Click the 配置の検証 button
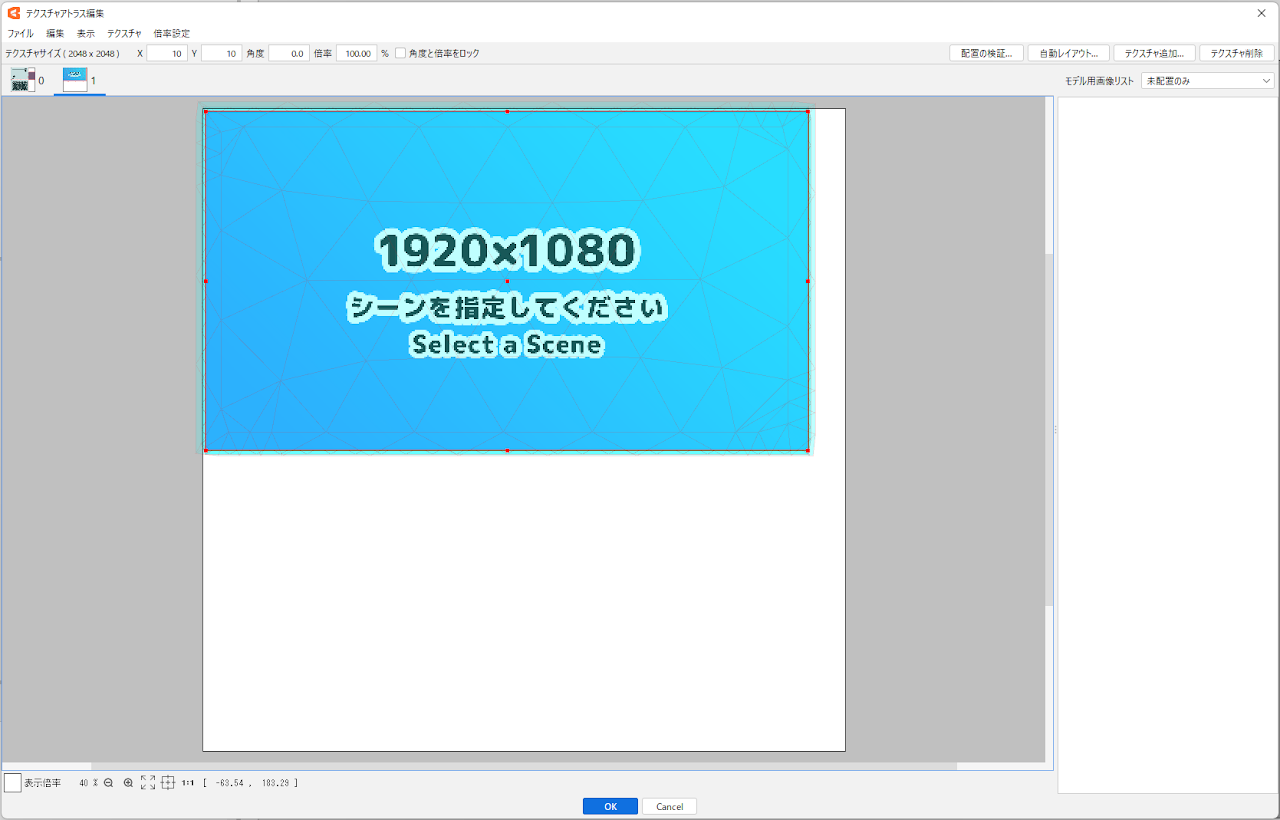The height and width of the screenshot is (820, 1280). tap(986, 53)
